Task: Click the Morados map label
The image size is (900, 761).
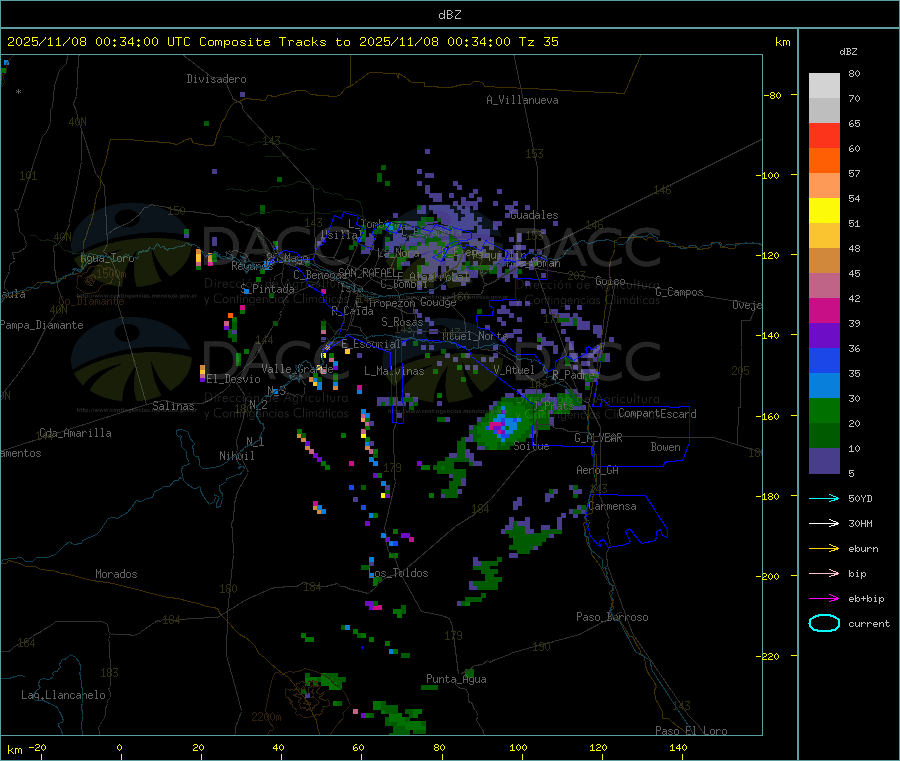Action: coord(116,574)
